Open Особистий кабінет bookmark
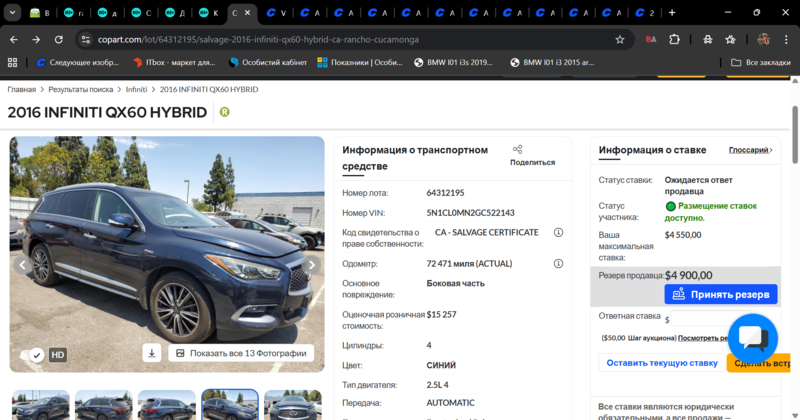This screenshot has height=420, width=800. (x=268, y=62)
